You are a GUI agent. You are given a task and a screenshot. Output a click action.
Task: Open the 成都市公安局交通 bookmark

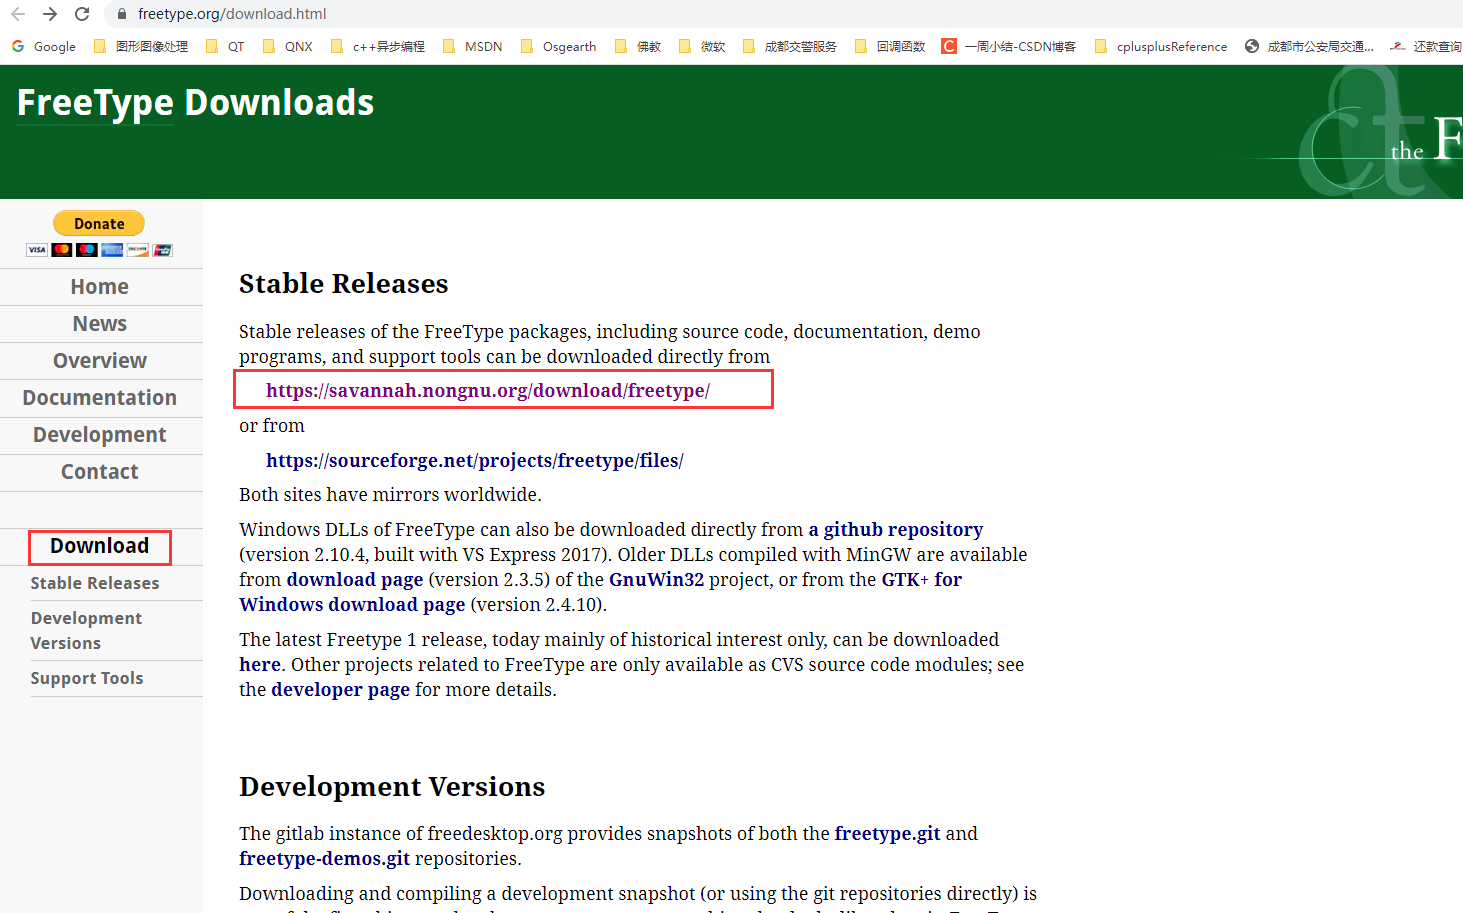coord(1309,46)
